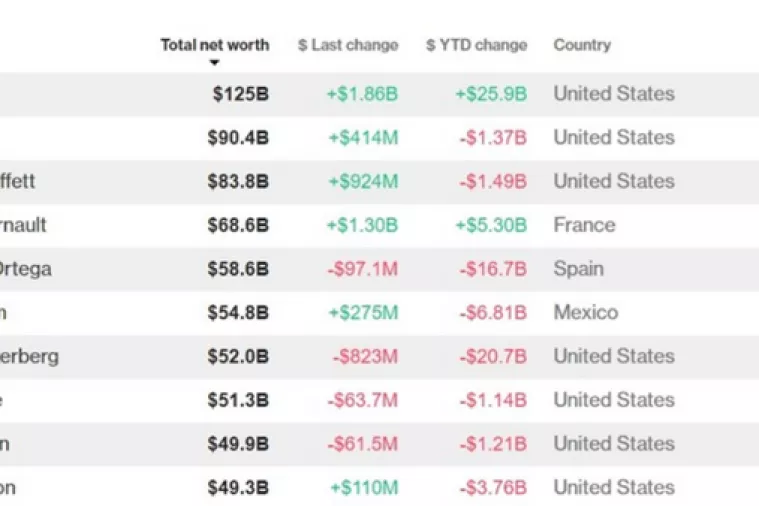Sort by Total net worth column header
Image resolution: width=759 pixels, height=506 pixels.
click(214, 45)
